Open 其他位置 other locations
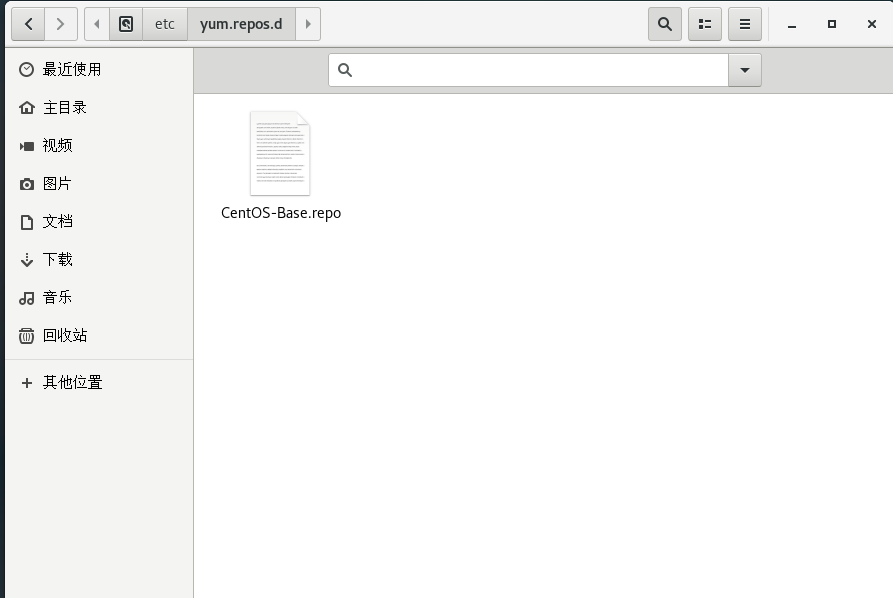This screenshot has height=598, width=893. (99, 383)
